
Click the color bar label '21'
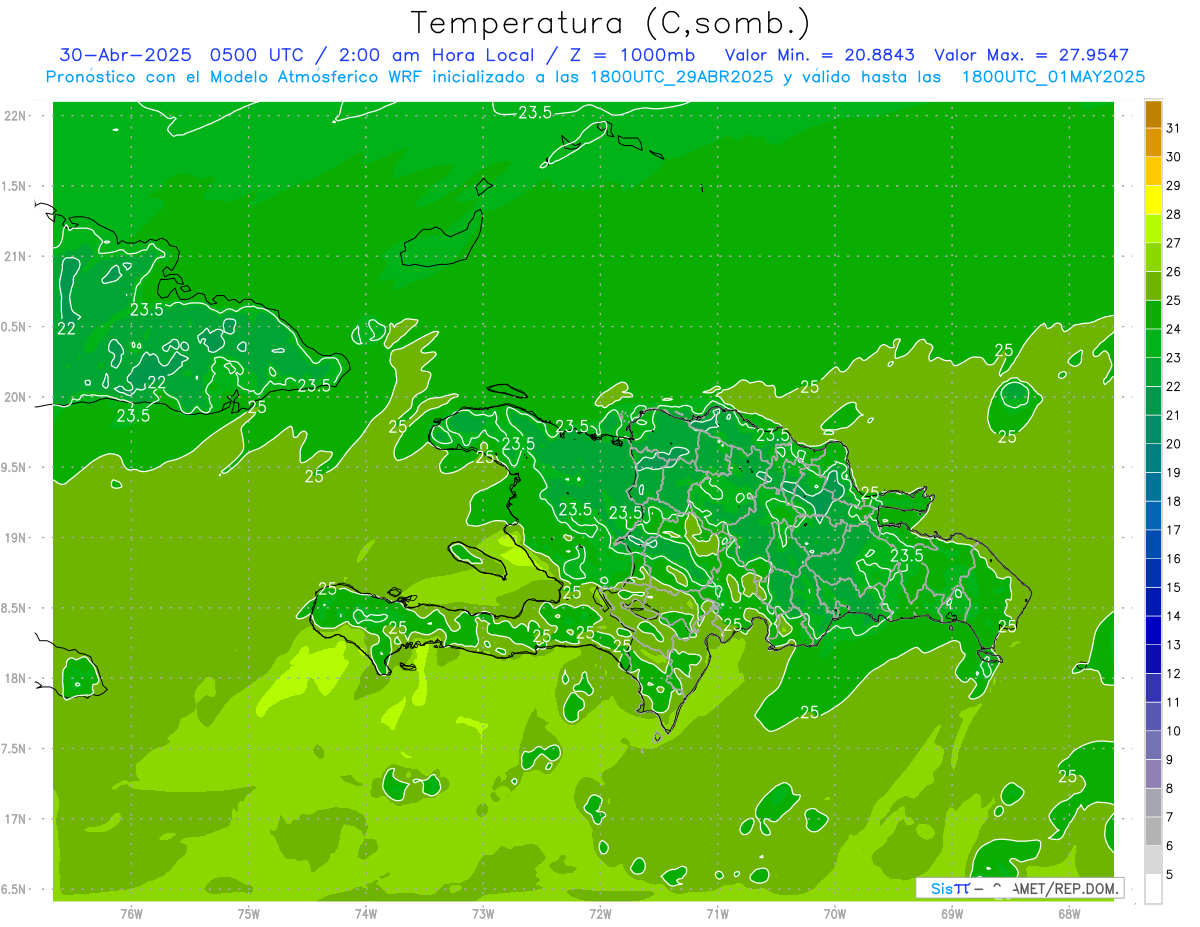(1173, 415)
